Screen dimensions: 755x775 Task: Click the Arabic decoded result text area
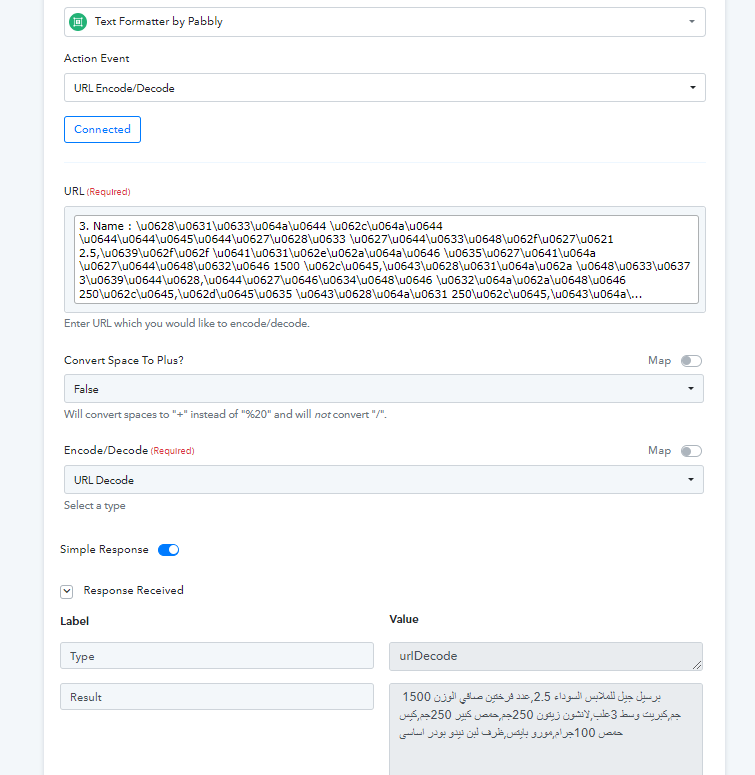tap(545, 729)
